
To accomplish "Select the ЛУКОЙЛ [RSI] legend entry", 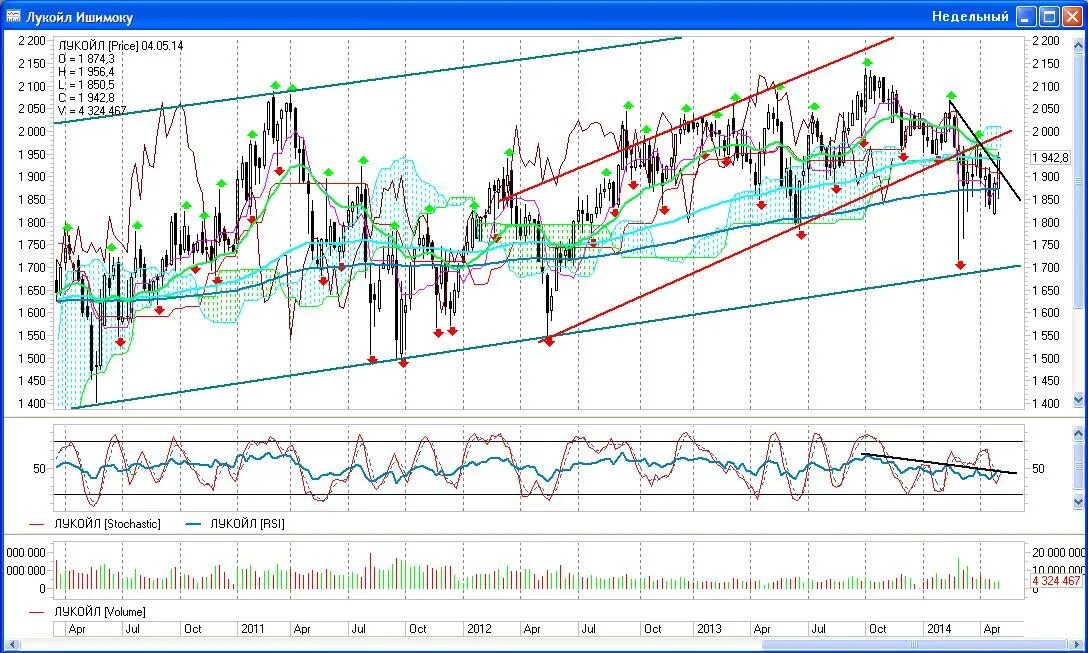I will coord(235,524).
